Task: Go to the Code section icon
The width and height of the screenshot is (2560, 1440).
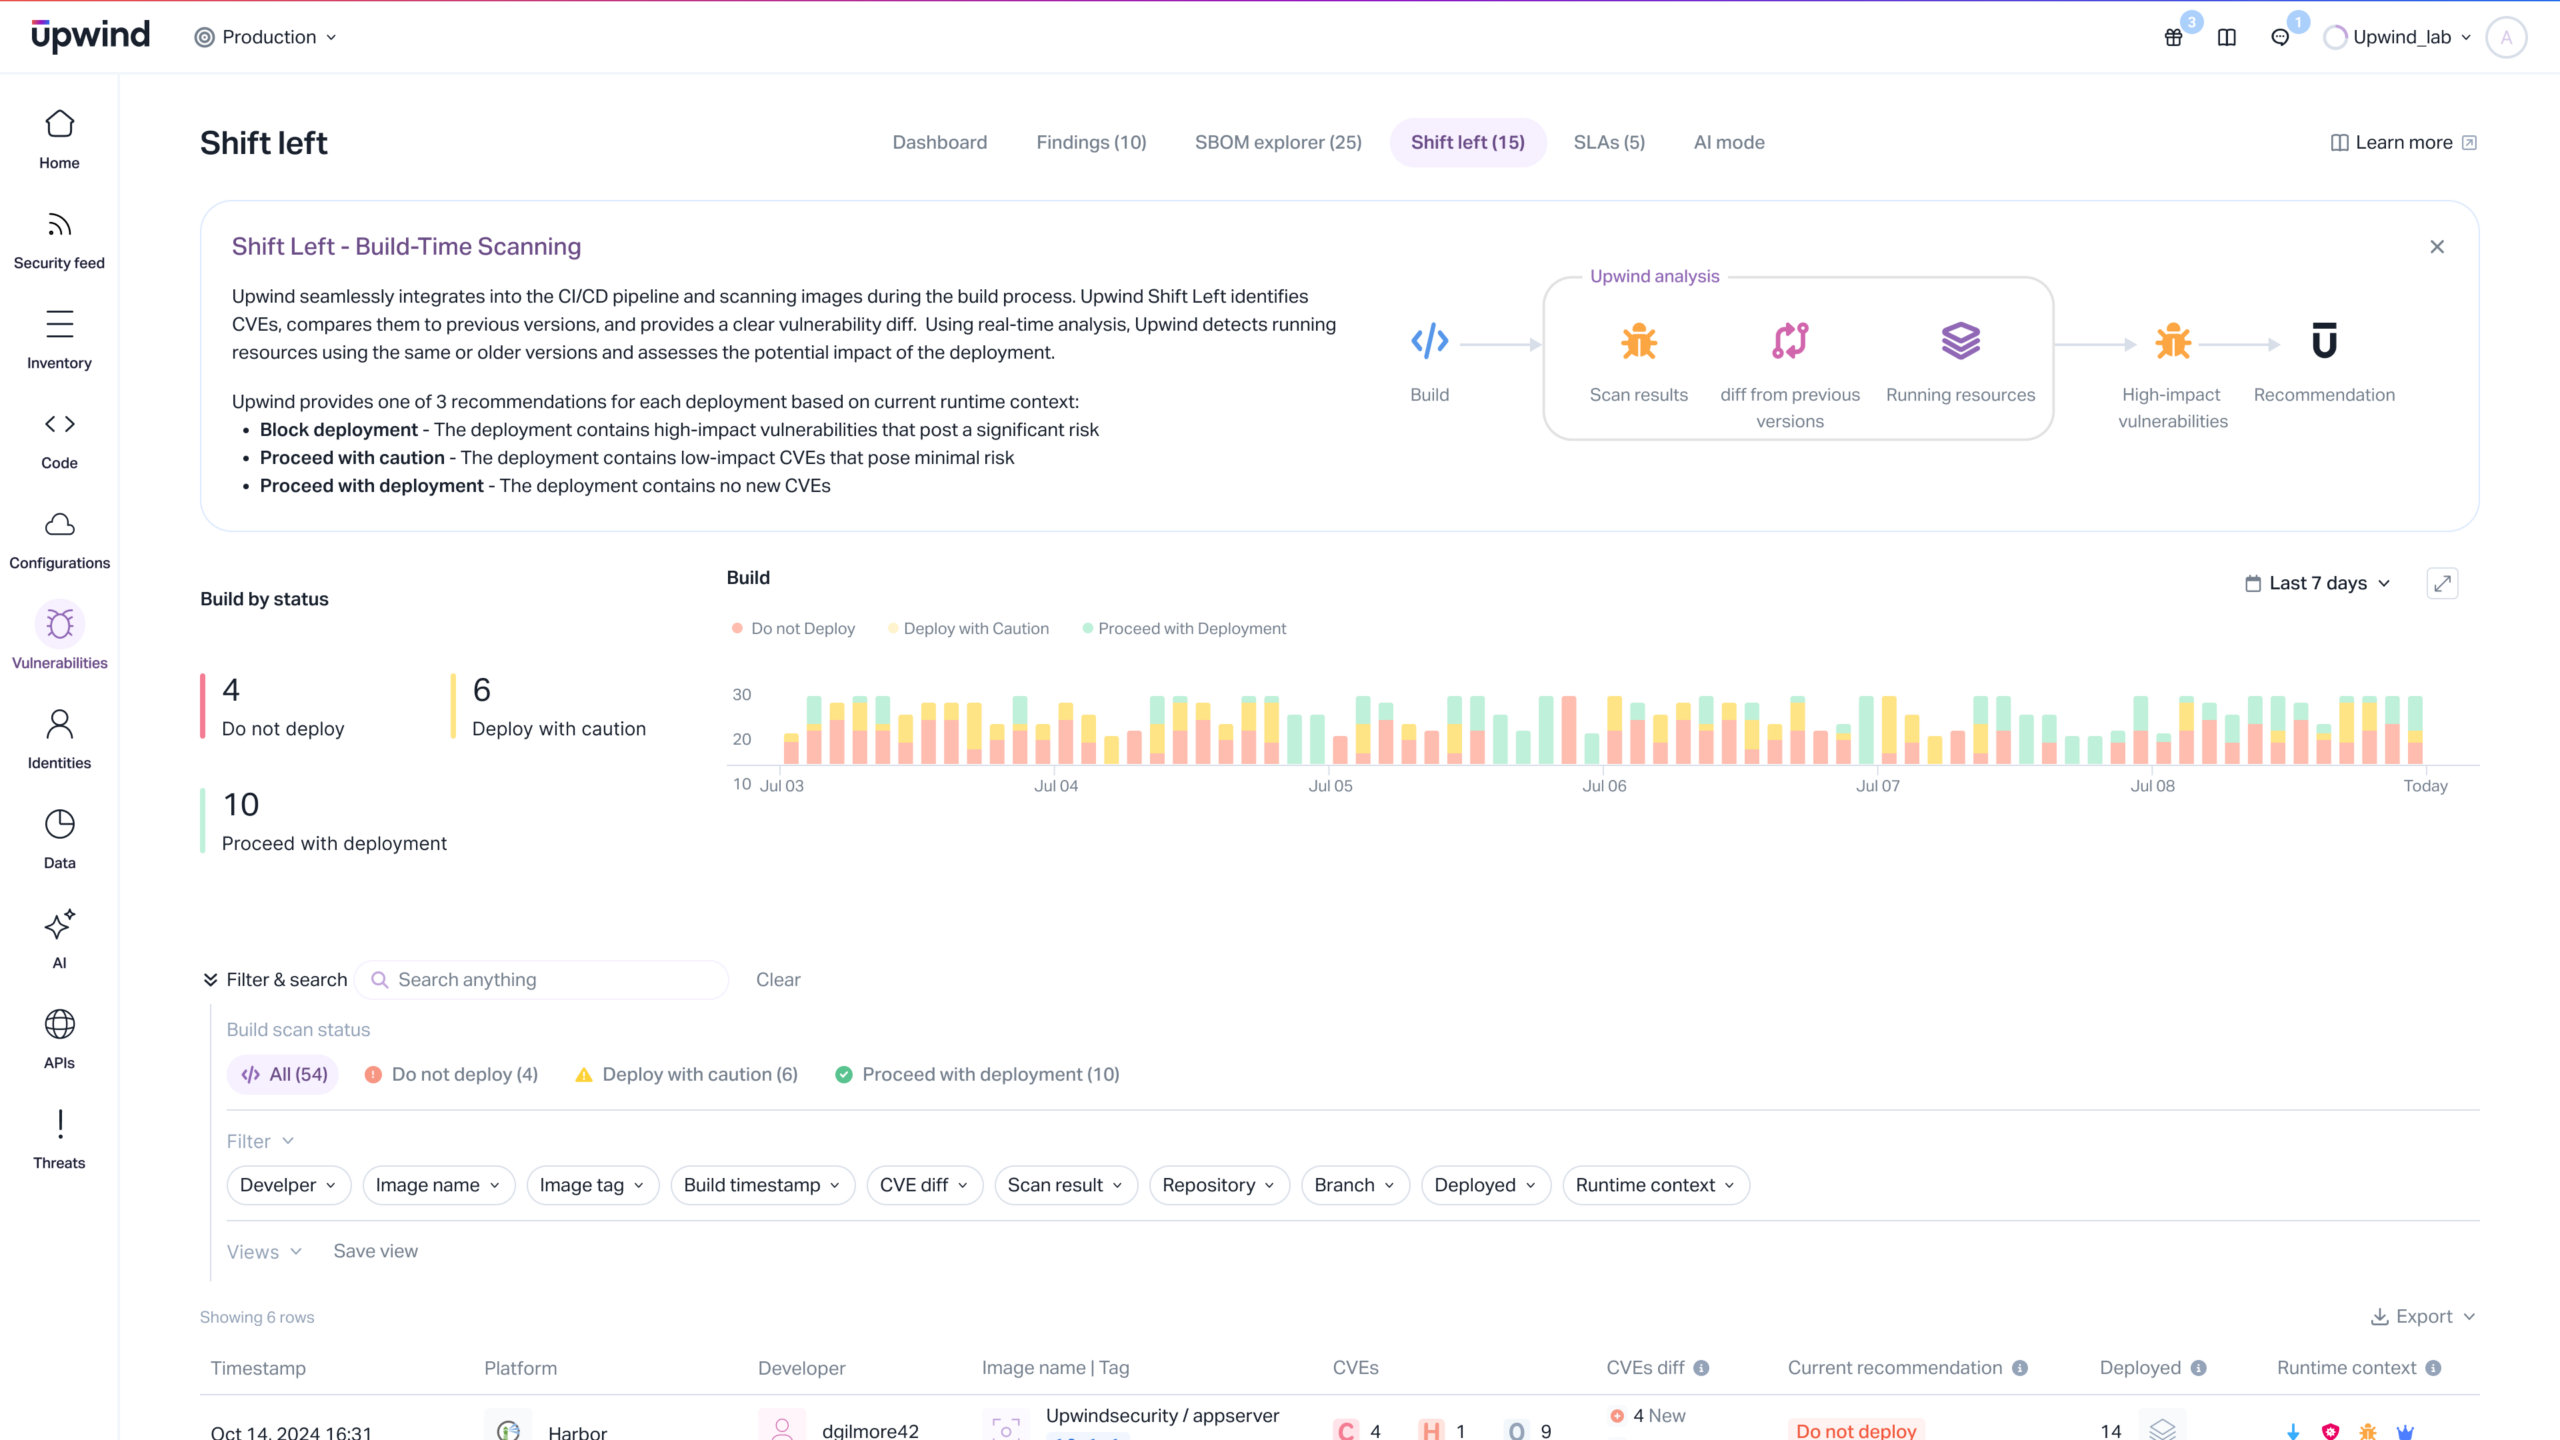Action: pos(59,425)
